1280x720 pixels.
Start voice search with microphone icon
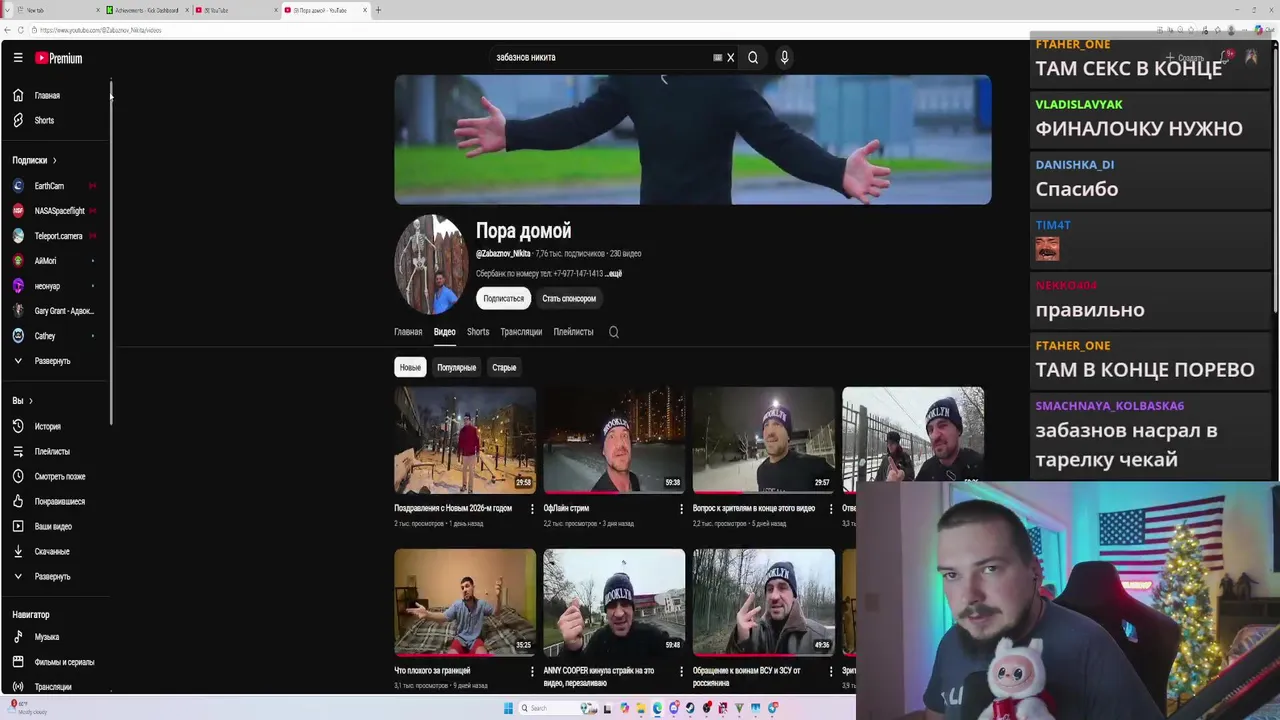point(784,57)
